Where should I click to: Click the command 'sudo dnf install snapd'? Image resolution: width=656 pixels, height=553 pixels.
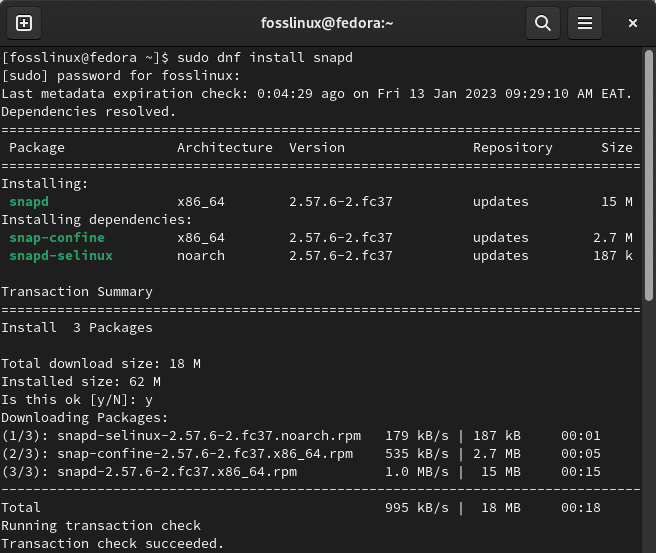(265, 57)
